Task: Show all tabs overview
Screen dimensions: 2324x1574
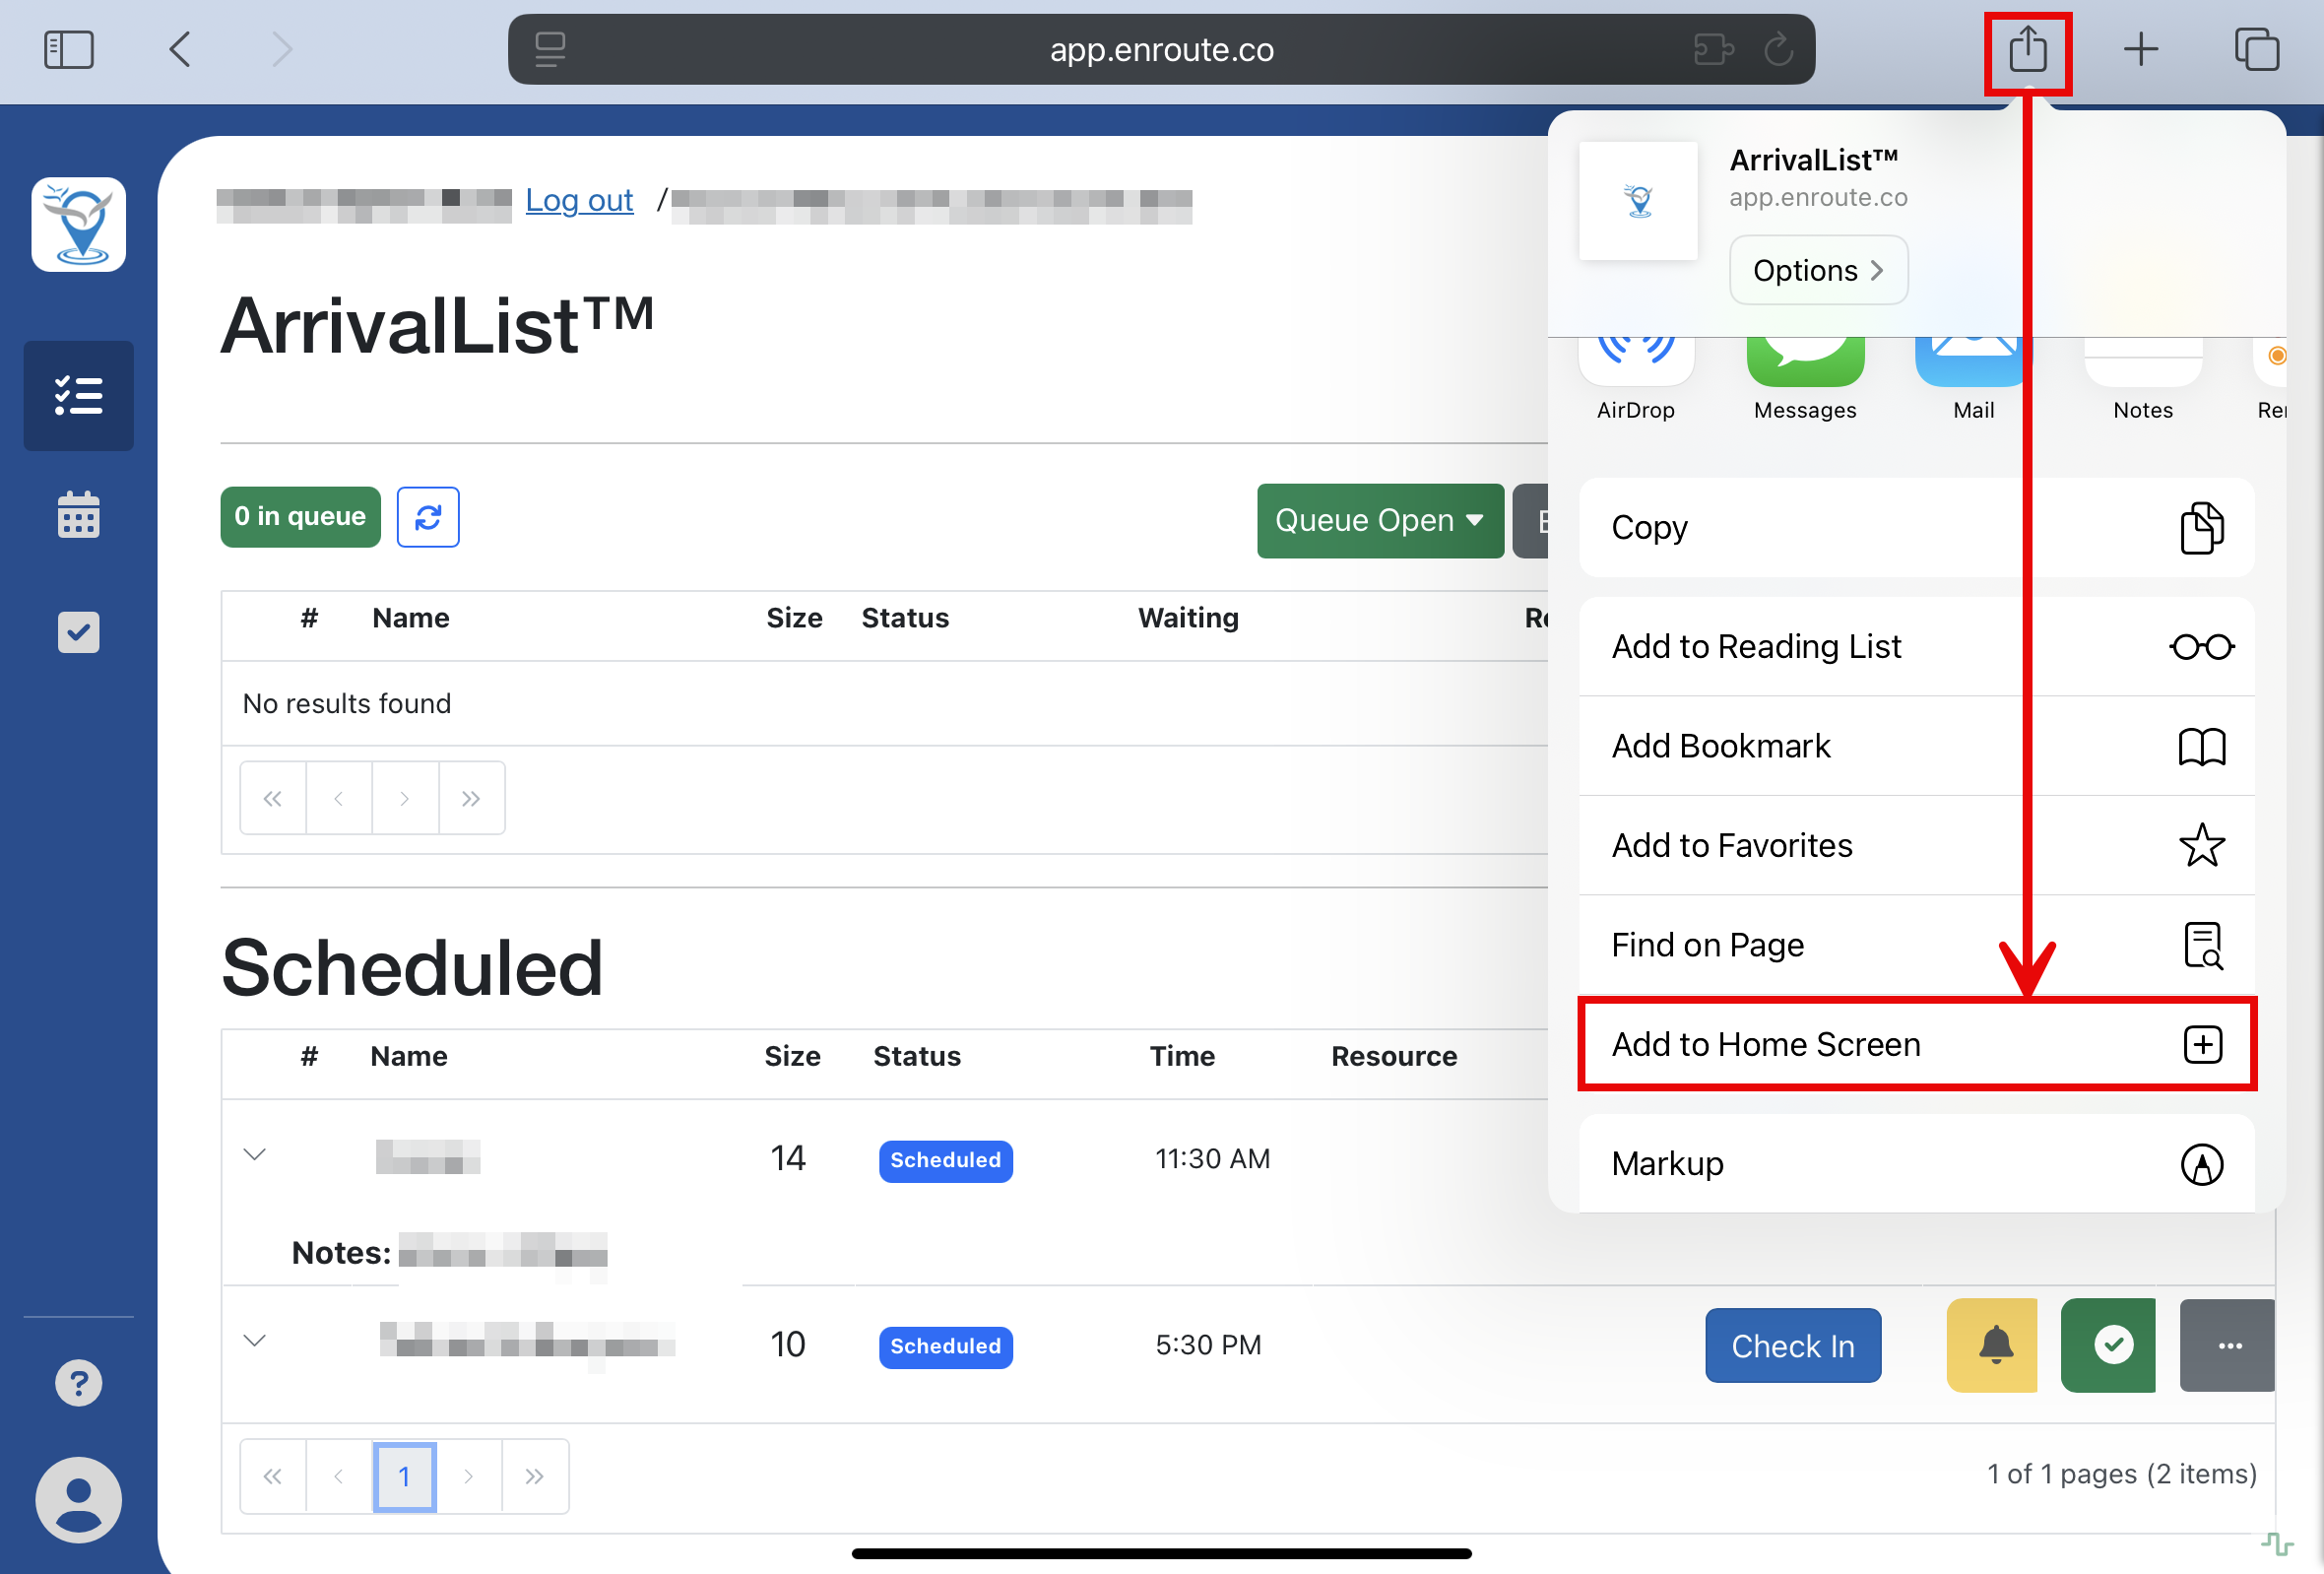Action: tap(2256, 49)
